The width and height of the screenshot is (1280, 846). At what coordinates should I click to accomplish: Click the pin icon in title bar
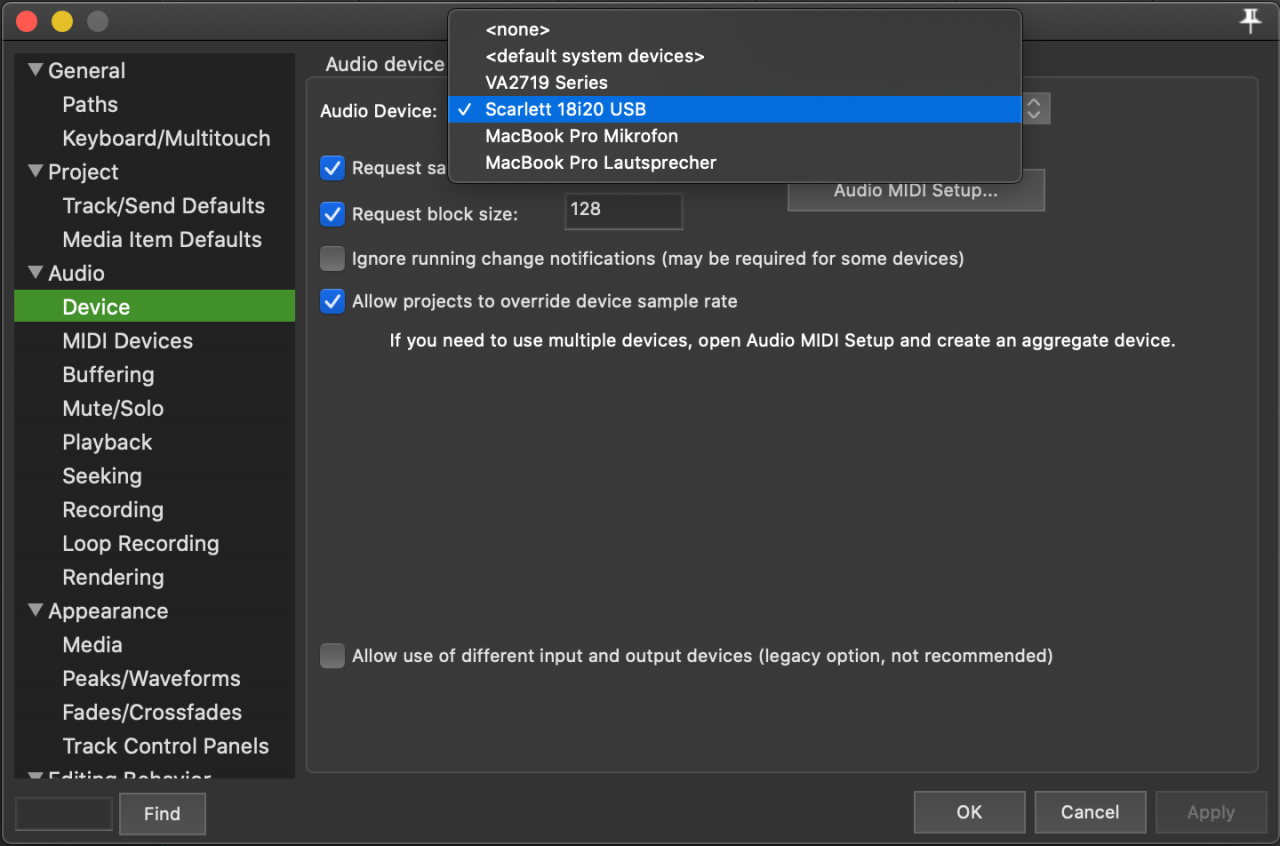pyautogui.click(x=1250, y=21)
